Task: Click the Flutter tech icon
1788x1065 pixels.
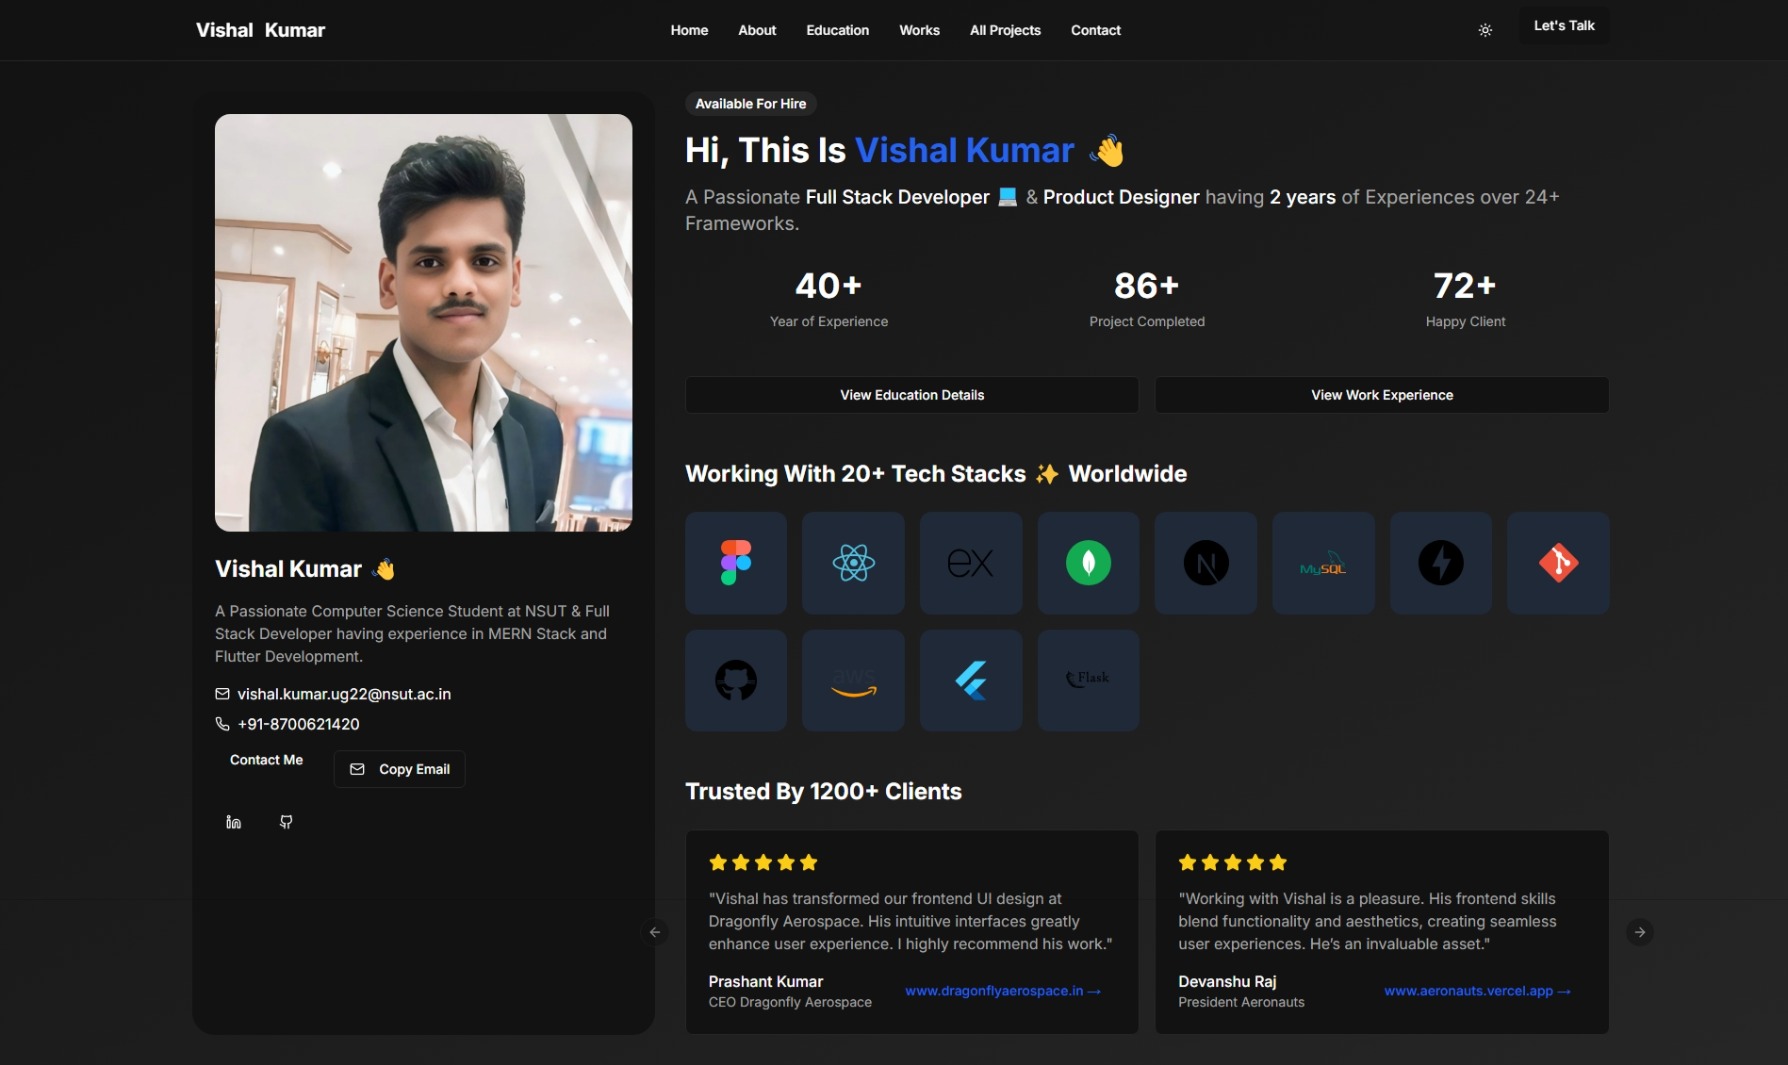Action: 970,680
